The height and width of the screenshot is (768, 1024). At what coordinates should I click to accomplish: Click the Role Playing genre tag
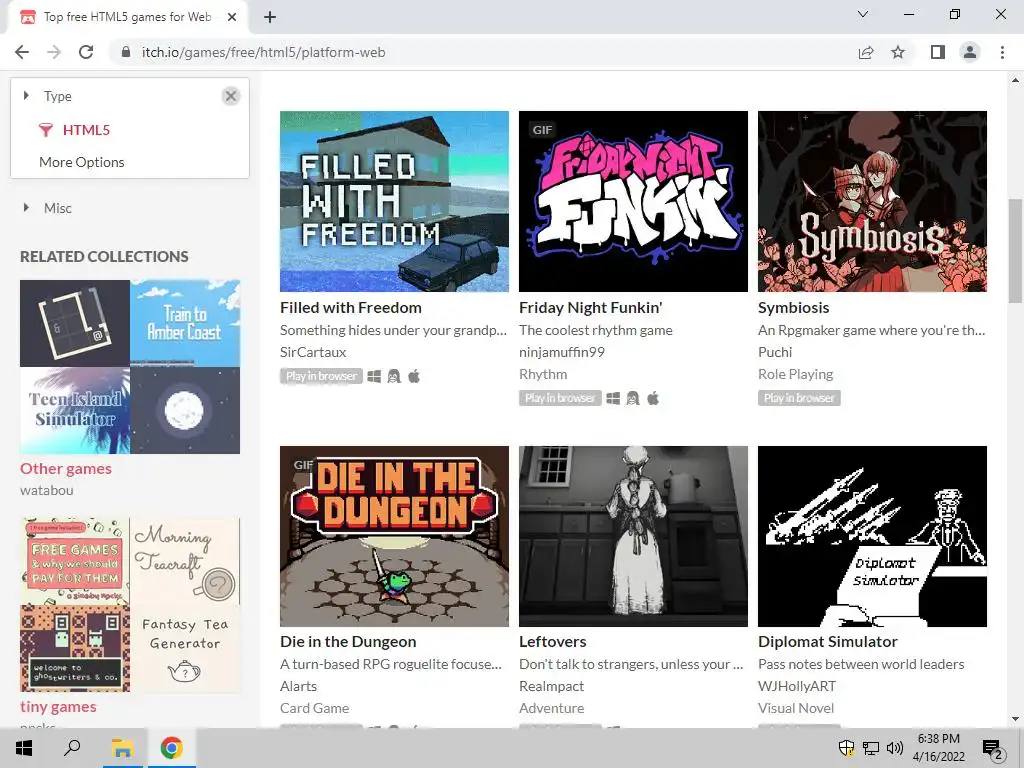pyautogui.click(x=795, y=374)
